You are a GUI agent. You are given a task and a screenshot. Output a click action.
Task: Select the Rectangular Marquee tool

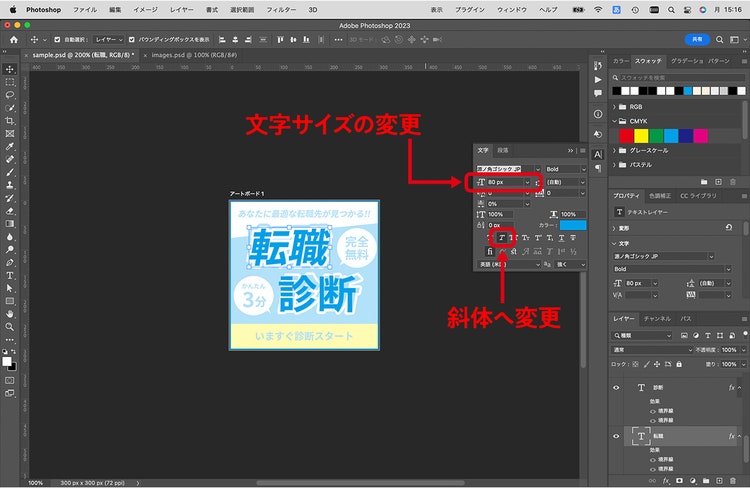pyautogui.click(x=10, y=82)
